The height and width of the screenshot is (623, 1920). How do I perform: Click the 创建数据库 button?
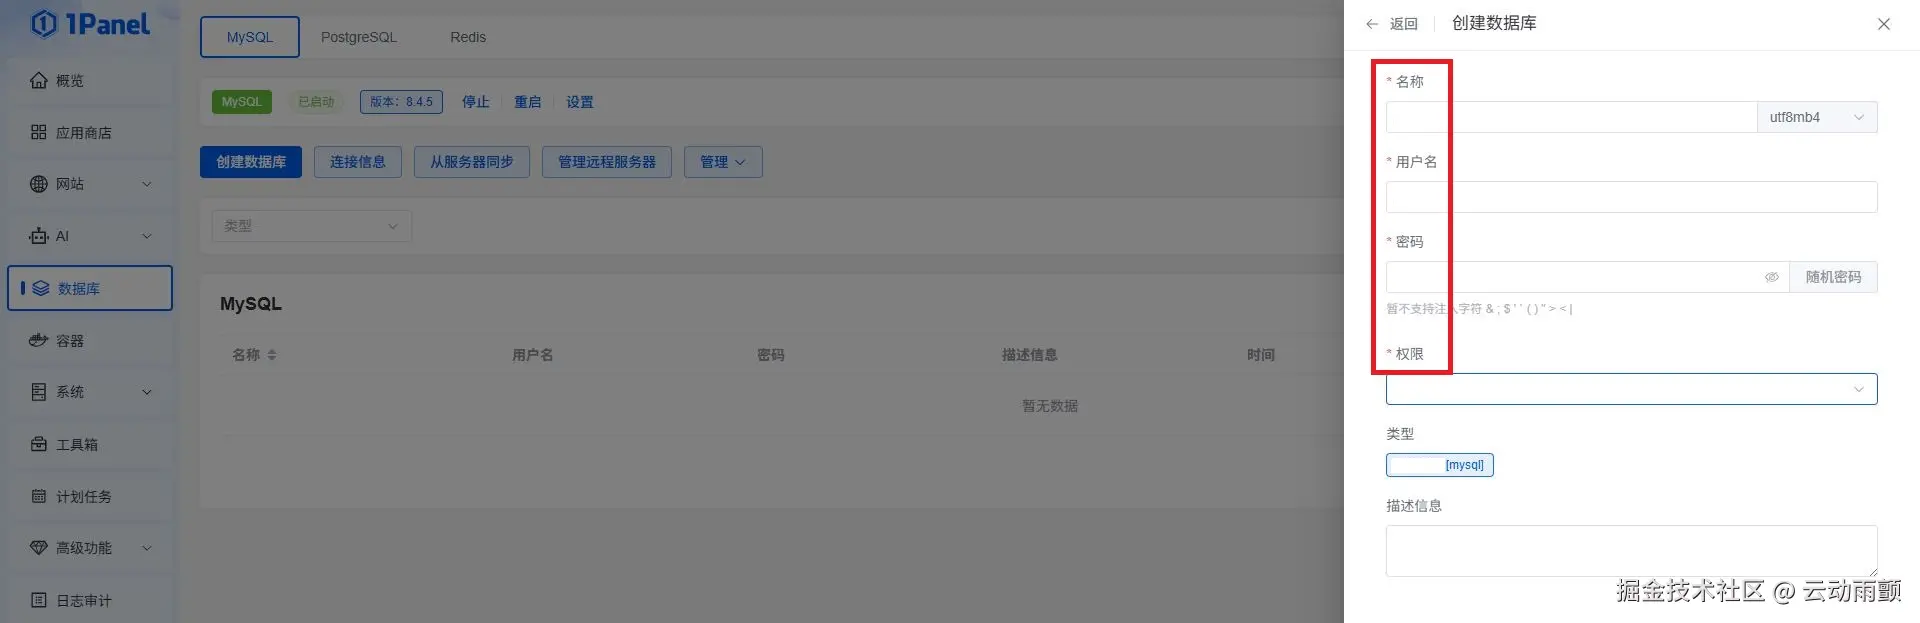(251, 162)
